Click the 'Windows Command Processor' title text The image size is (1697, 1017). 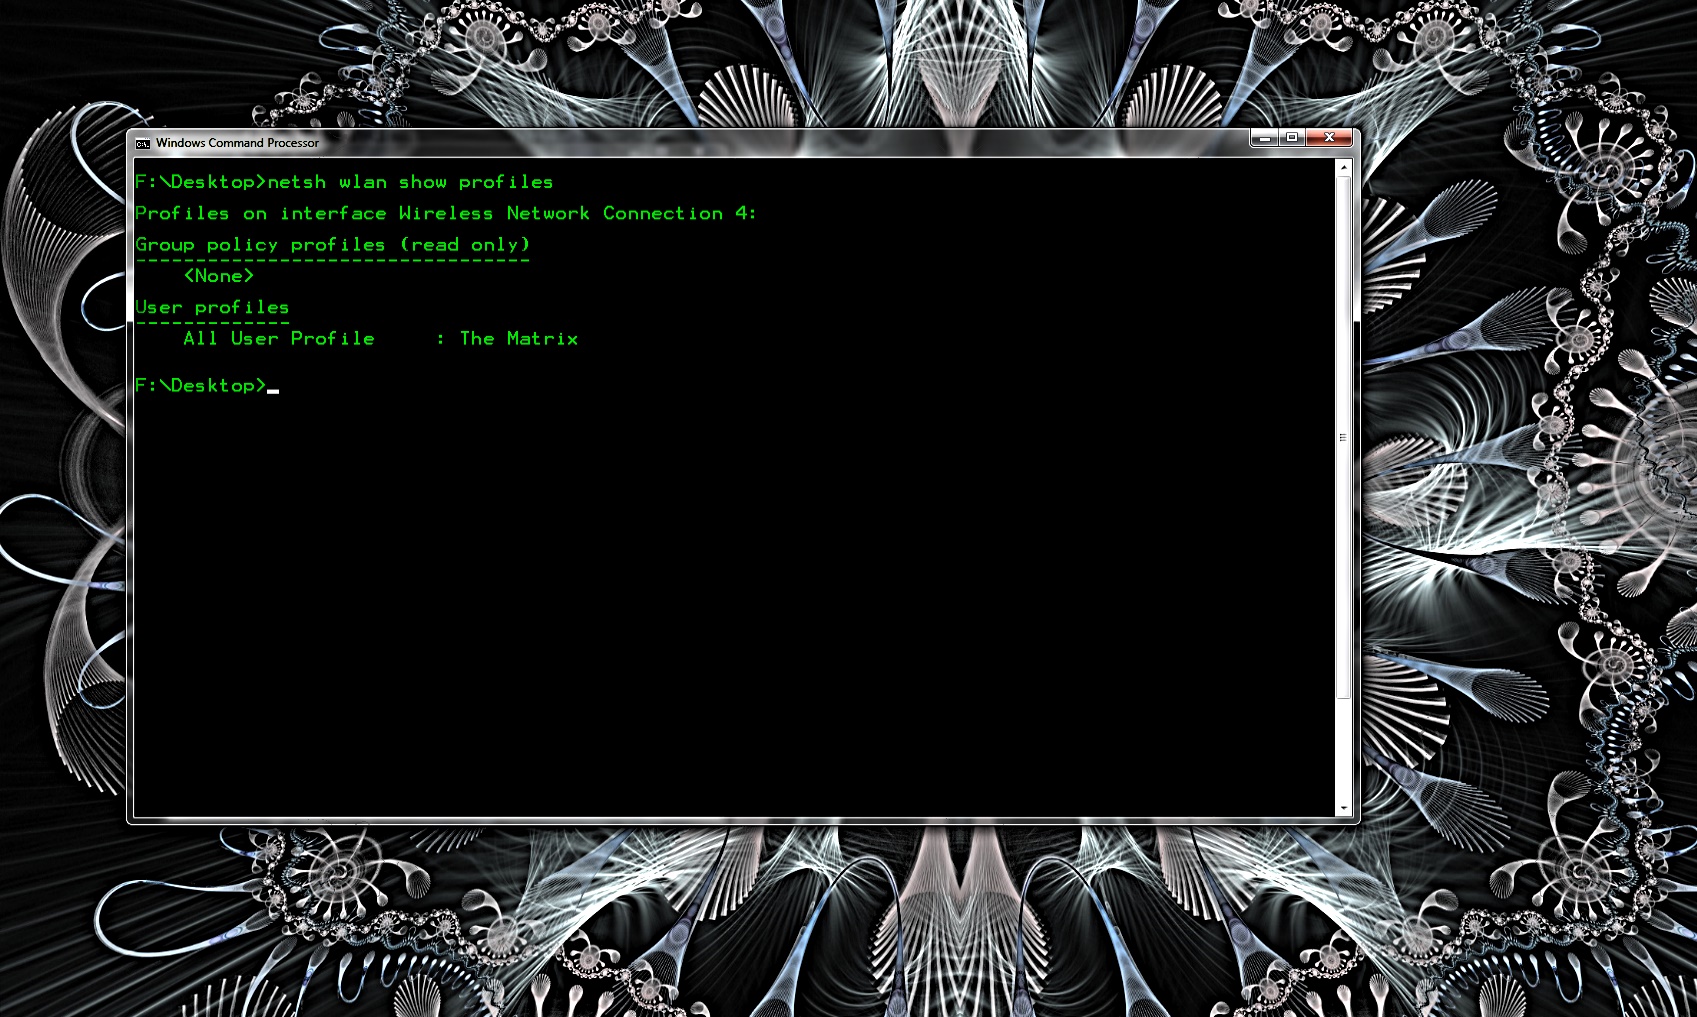pos(237,143)
